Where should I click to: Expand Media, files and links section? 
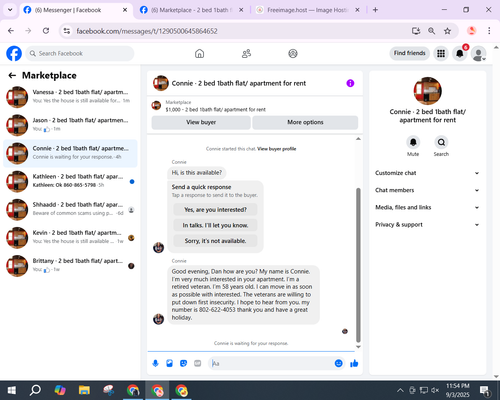click(x=427, y=207)
